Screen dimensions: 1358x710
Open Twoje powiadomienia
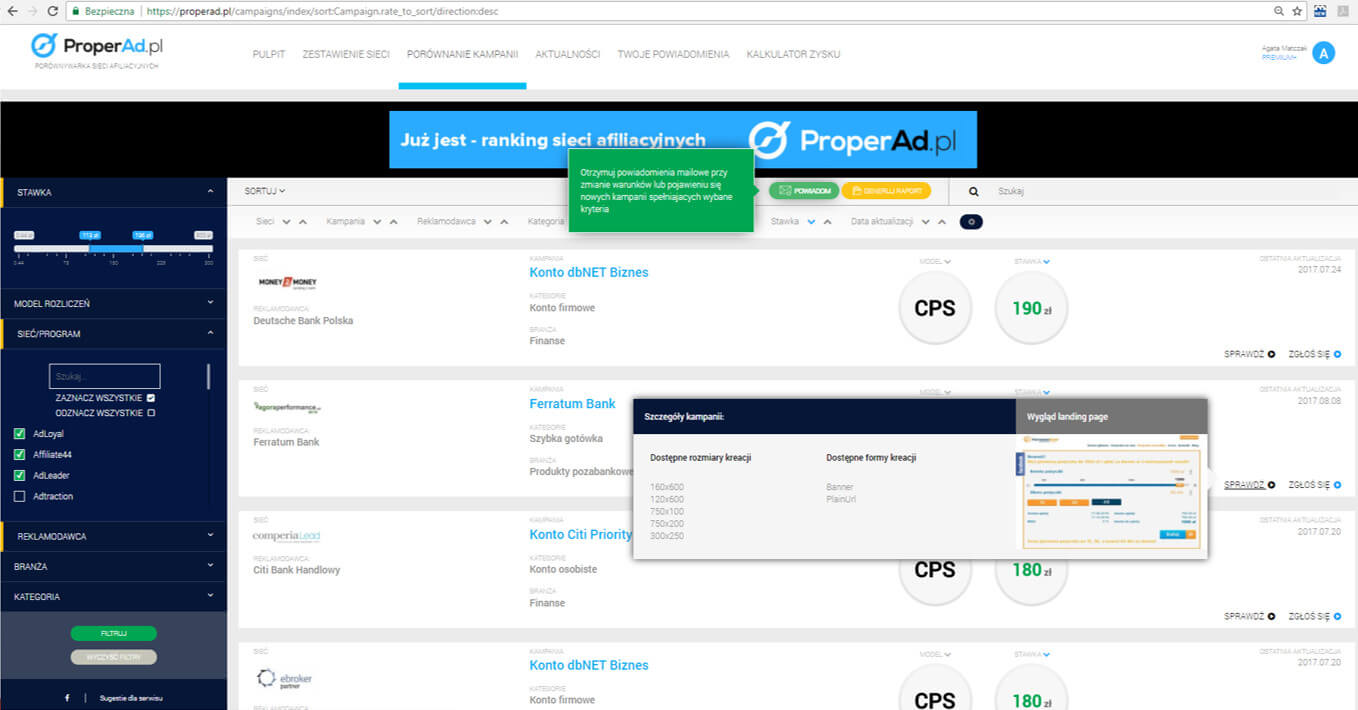pyautogui.click(x=673, y=54)
